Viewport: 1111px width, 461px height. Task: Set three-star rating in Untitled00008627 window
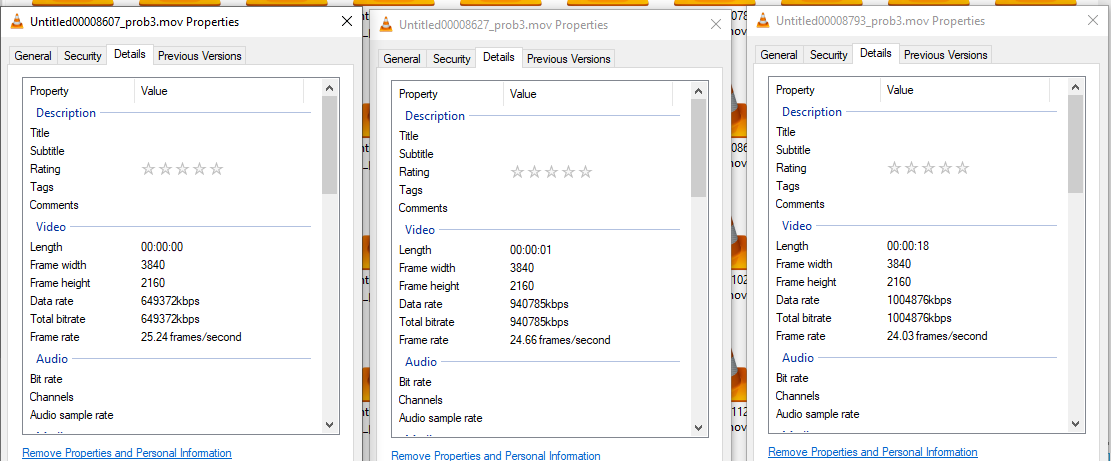551,172
